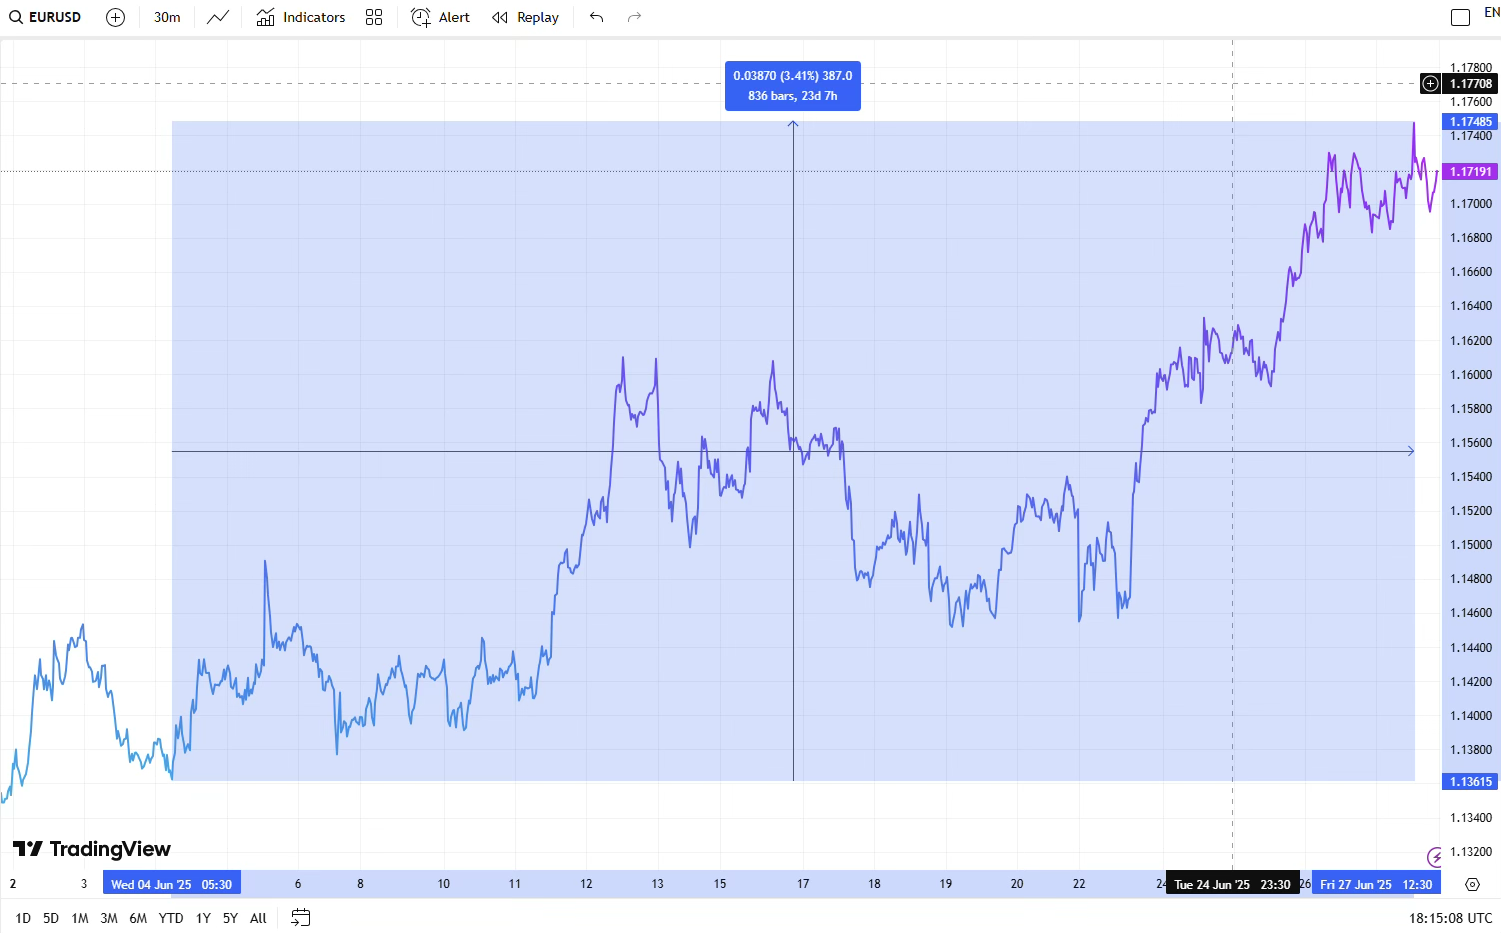Image resolution: width=1501 pixels, height=933 pixels.
Task: Create an Alert
Action: click(x=441, y=17)
